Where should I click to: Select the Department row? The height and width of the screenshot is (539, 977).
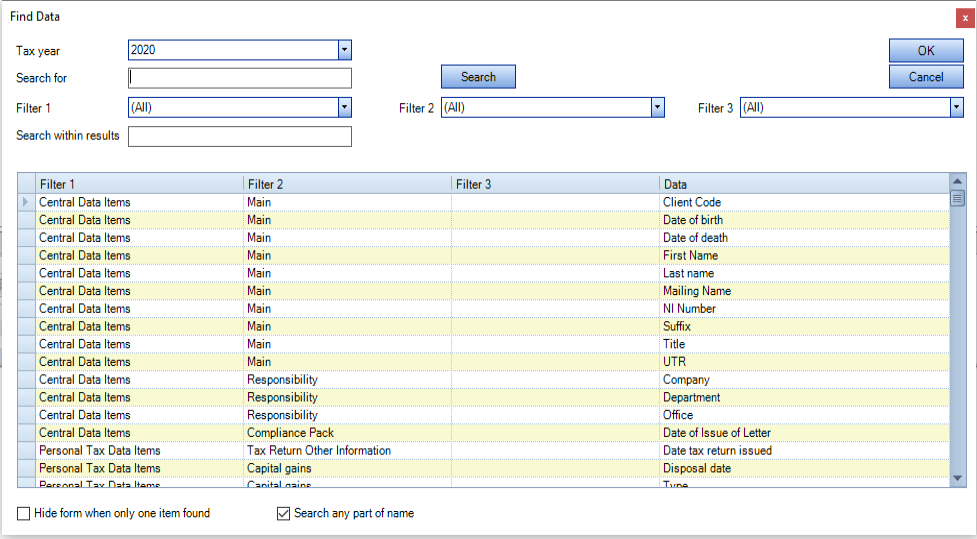pos(483,398)
